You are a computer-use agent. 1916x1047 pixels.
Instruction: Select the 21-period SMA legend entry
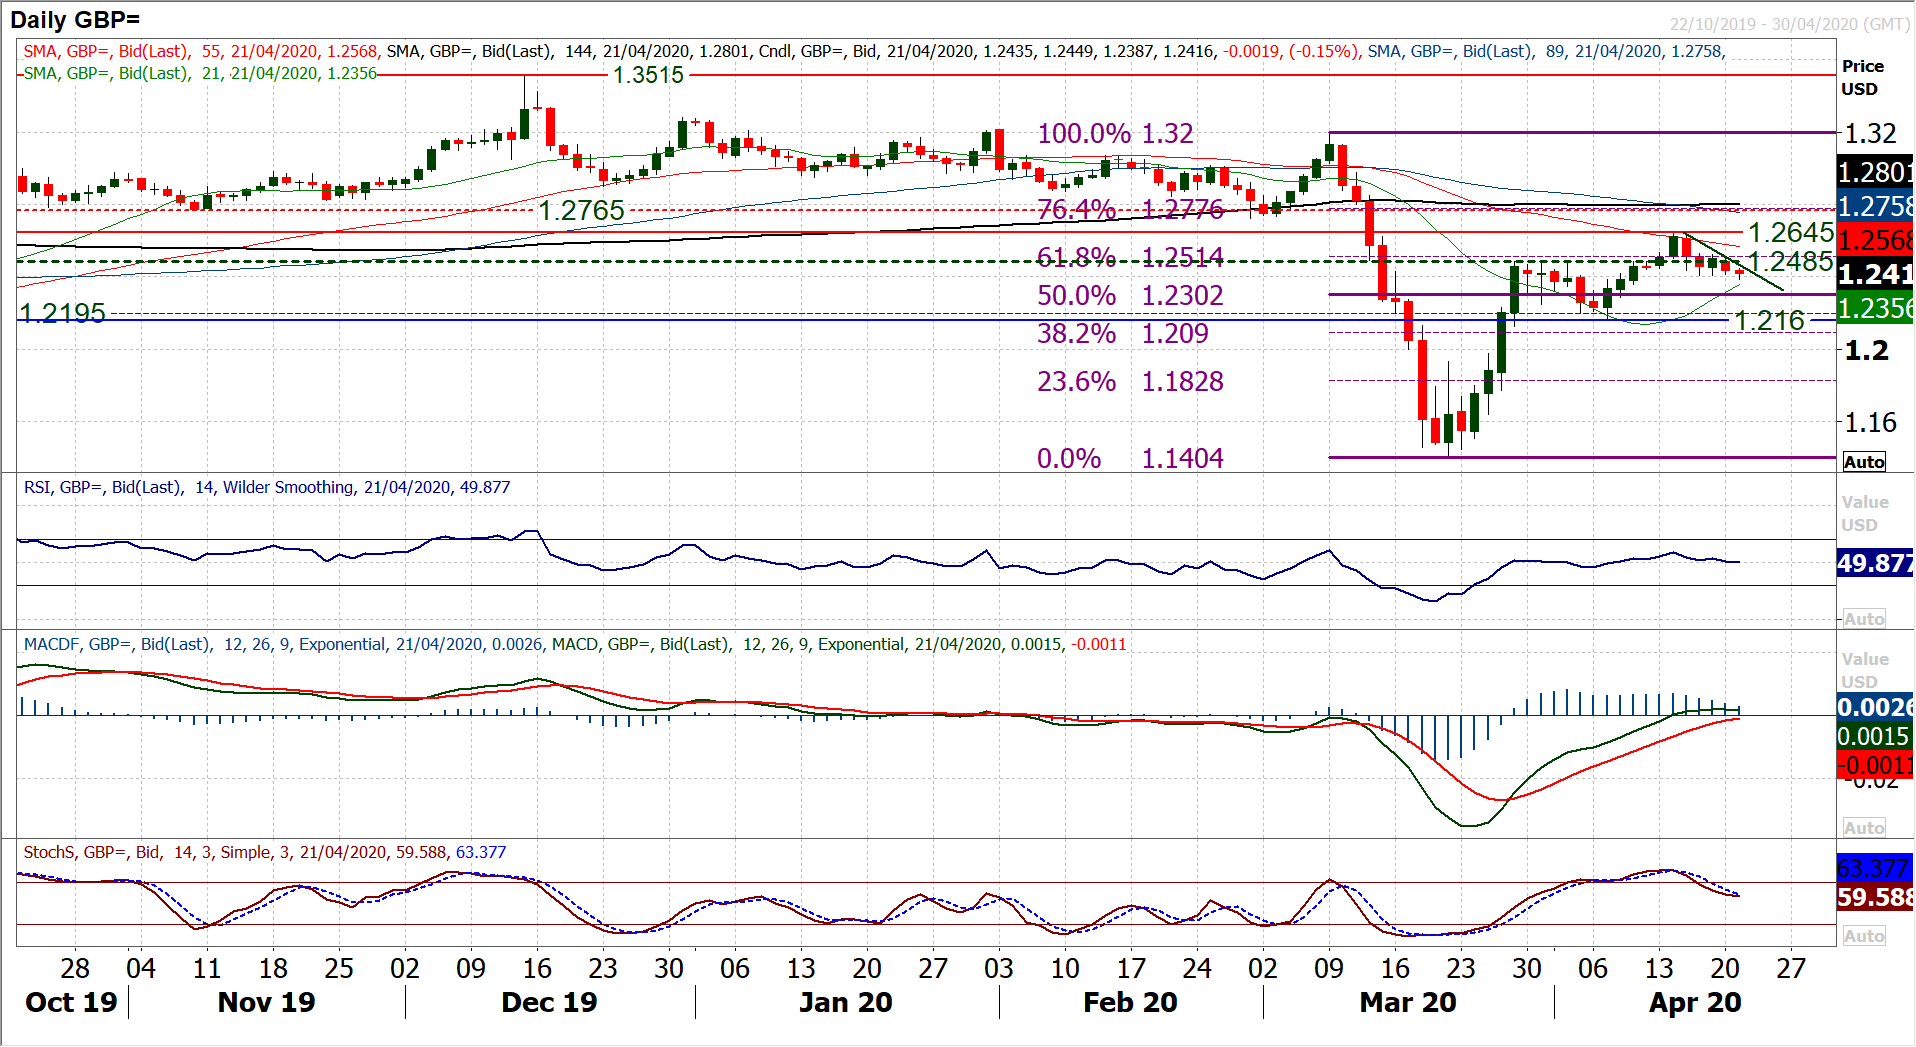click(200, 73)
